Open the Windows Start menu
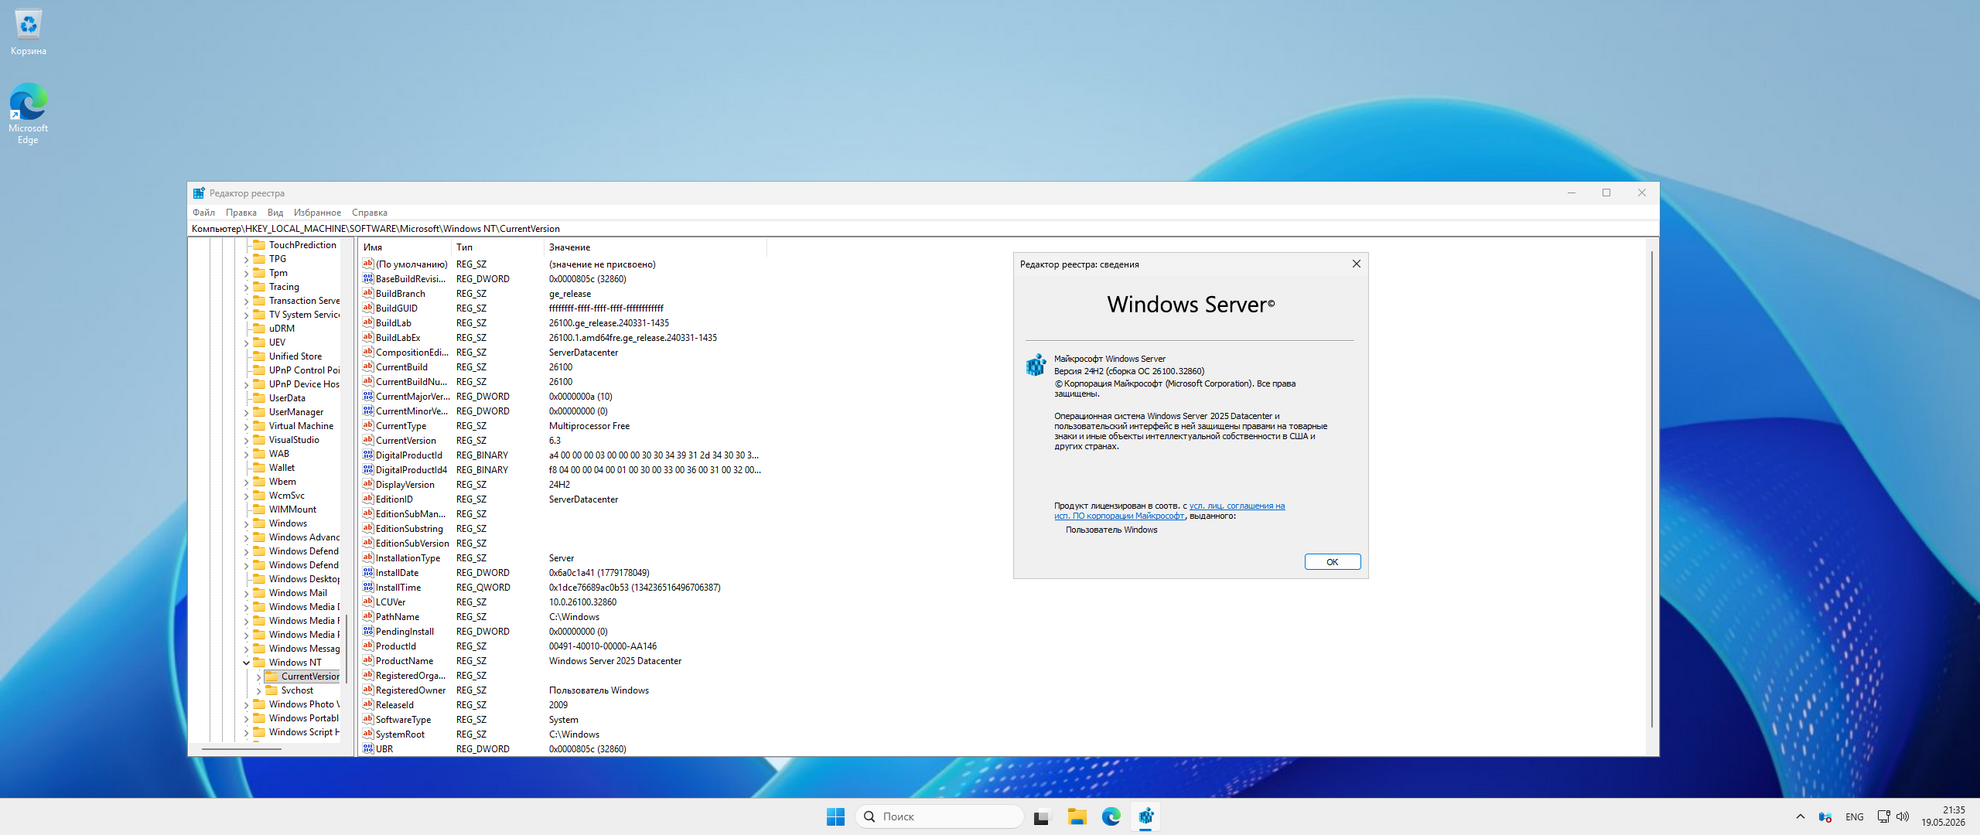Viewport: 1980px width, 835px height. coord(836,817)
